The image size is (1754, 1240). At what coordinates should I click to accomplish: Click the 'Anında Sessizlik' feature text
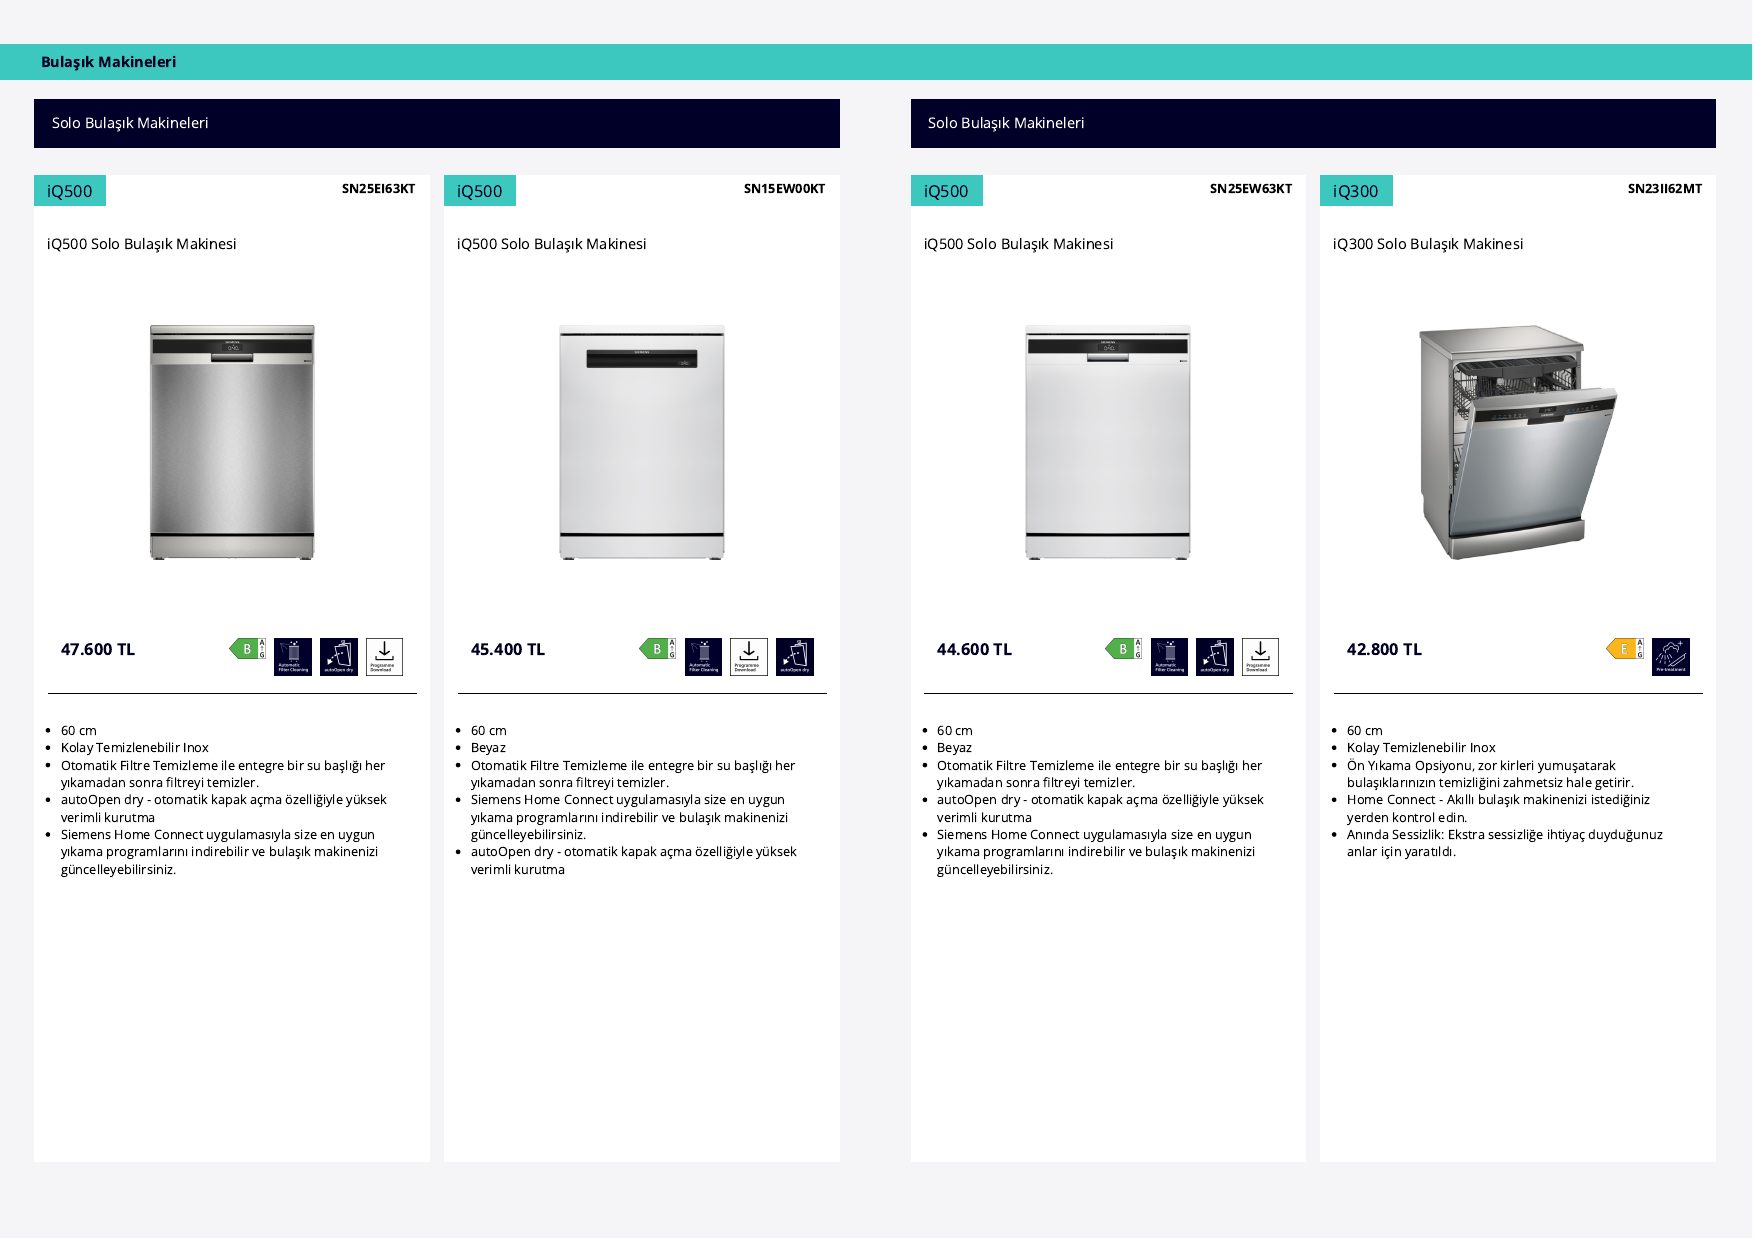(1505, 843)
